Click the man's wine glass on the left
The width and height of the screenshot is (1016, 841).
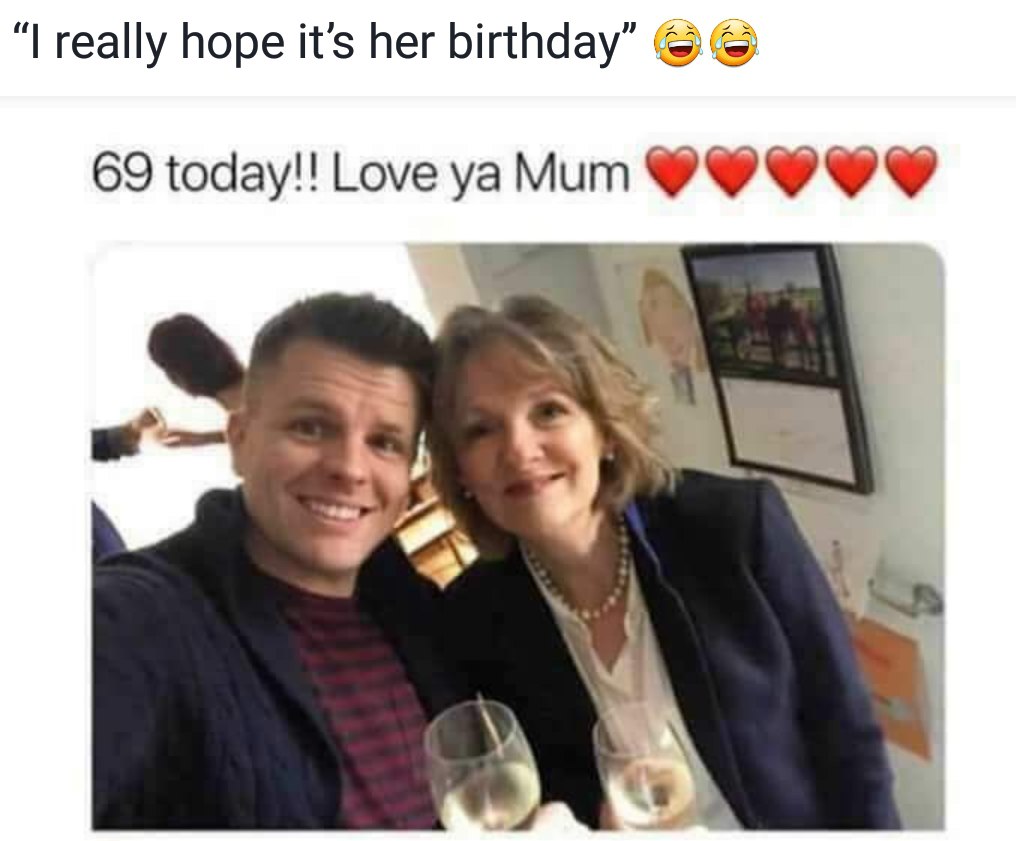pos(482,765)
